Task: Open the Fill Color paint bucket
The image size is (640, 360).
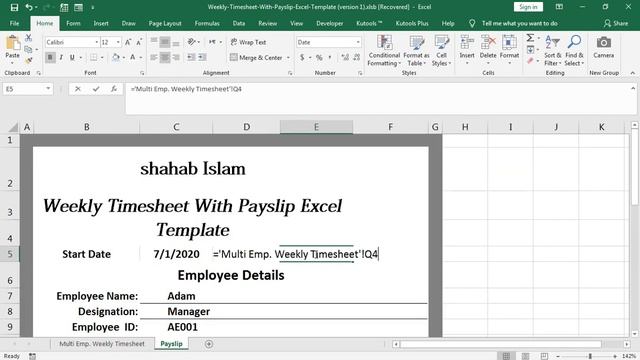Action: (x=116, y=58)
